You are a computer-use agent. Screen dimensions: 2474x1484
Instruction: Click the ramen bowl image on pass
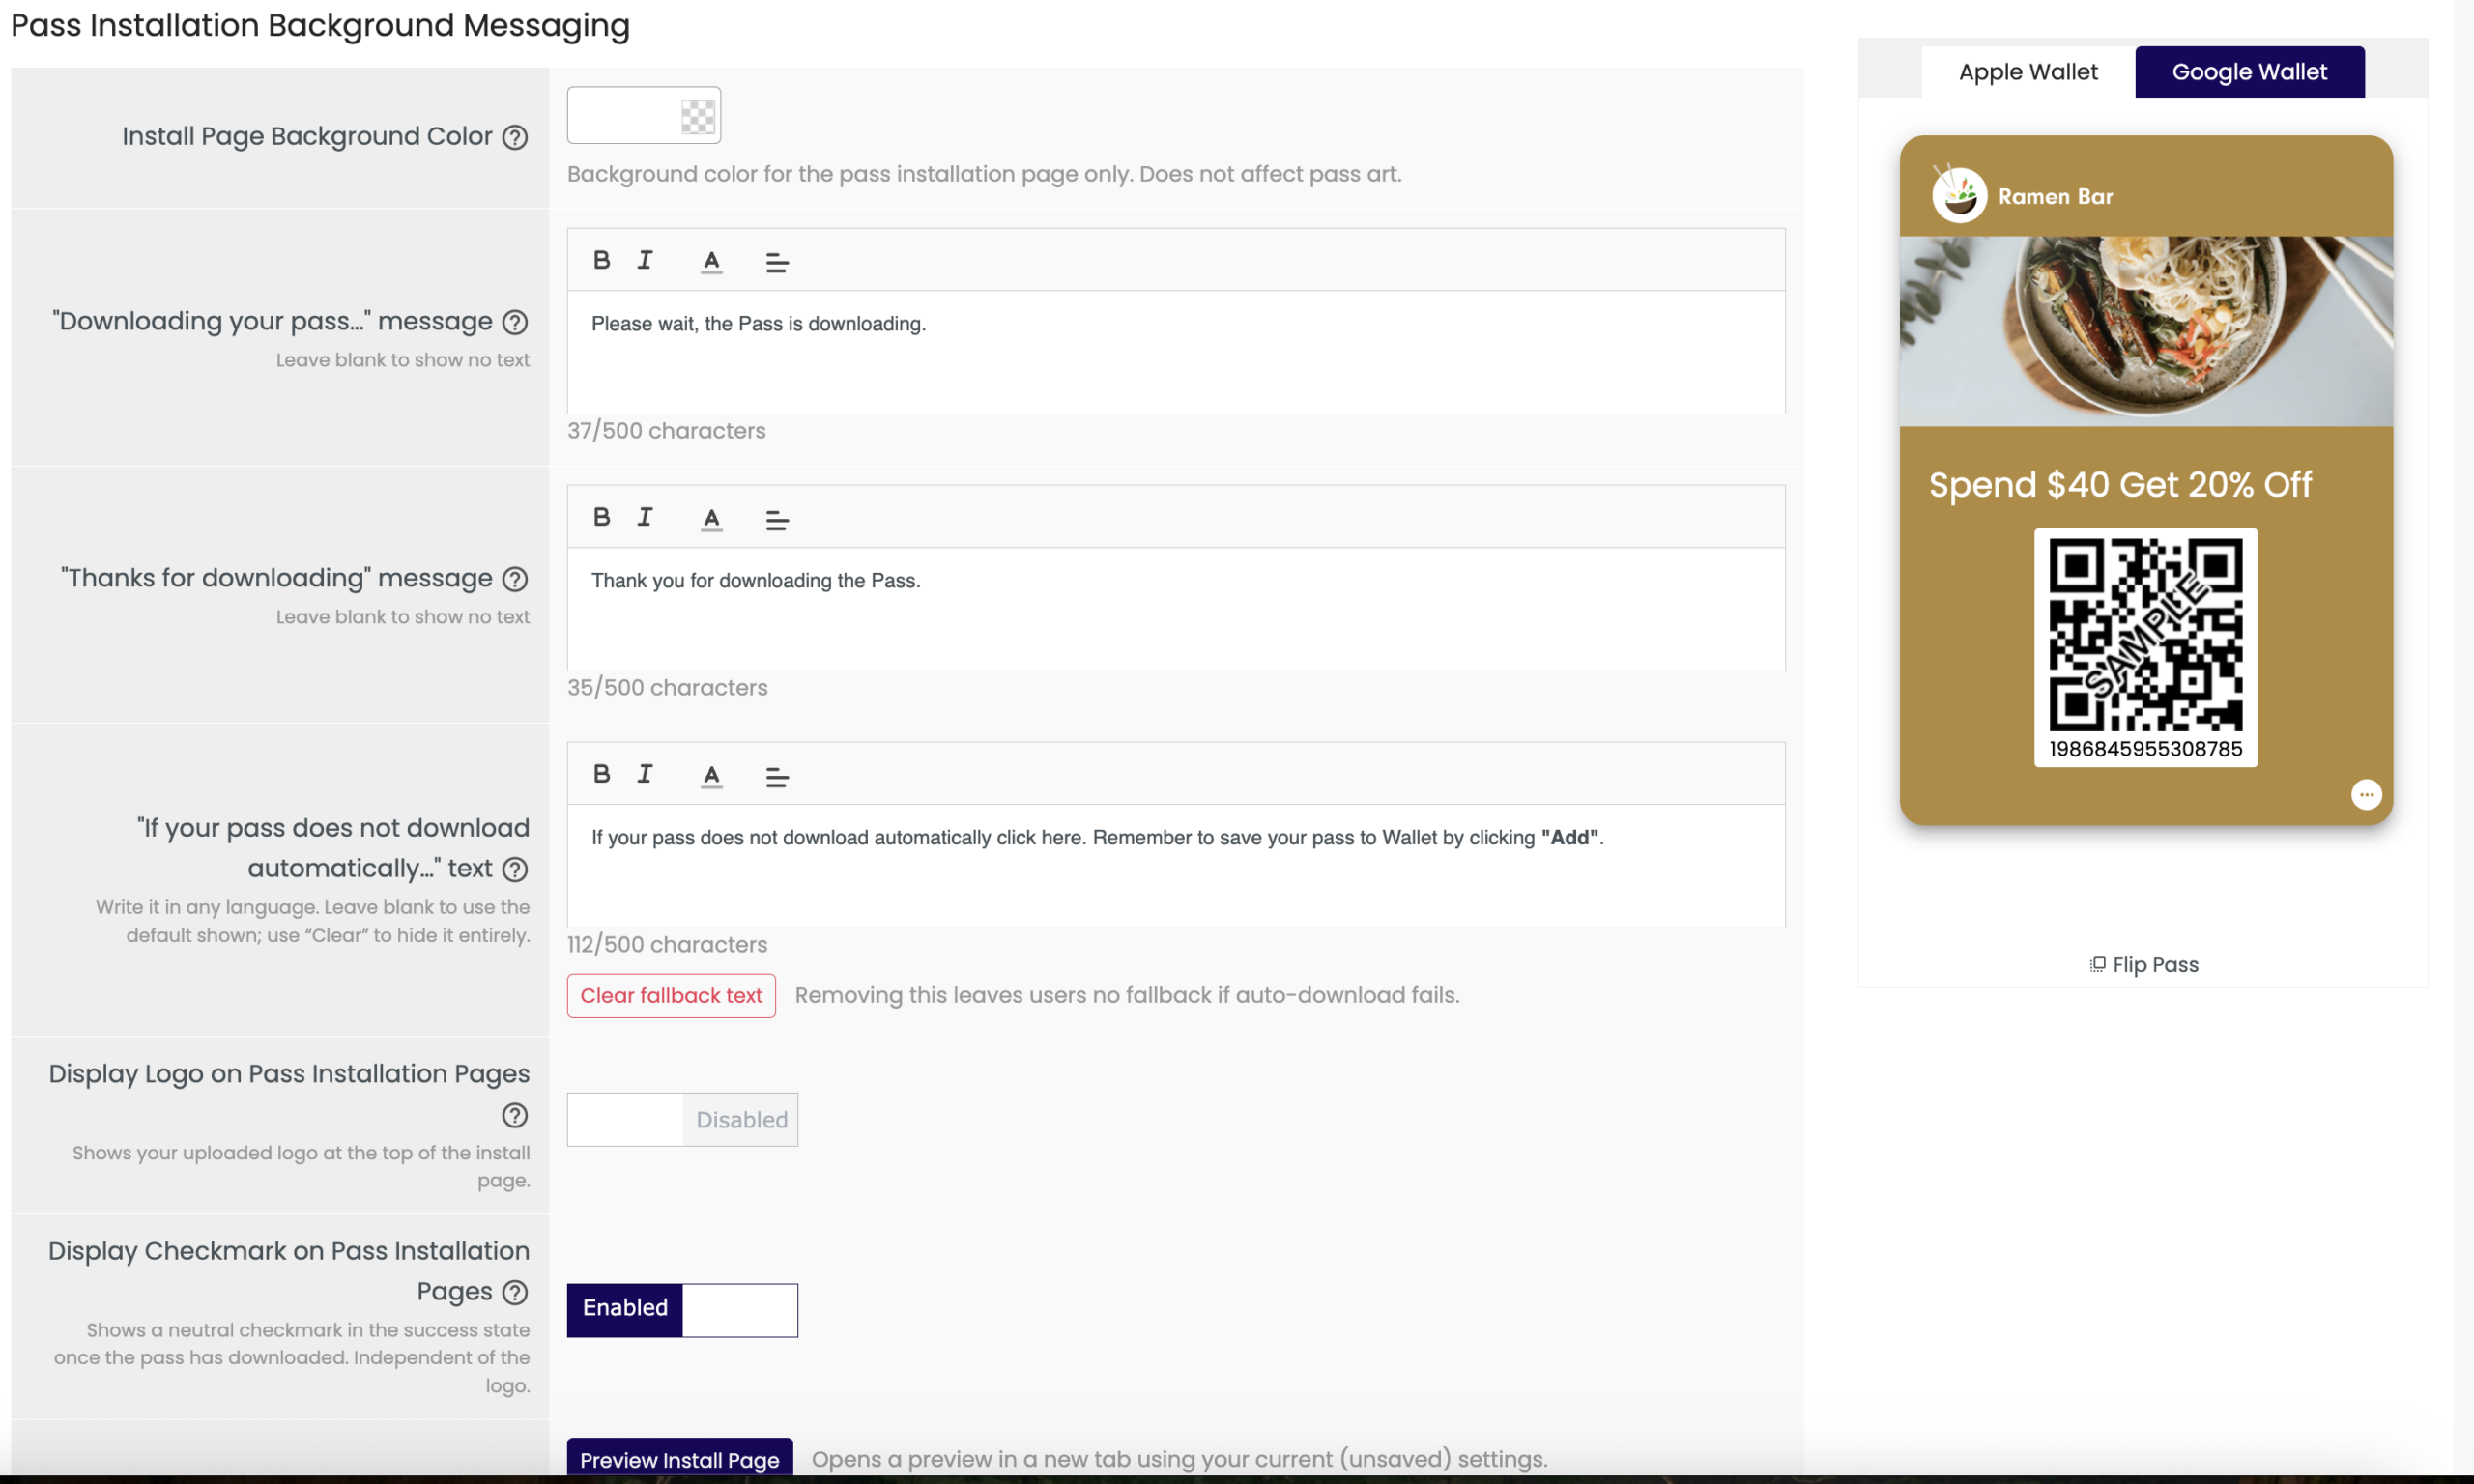tap(2146, 331)
